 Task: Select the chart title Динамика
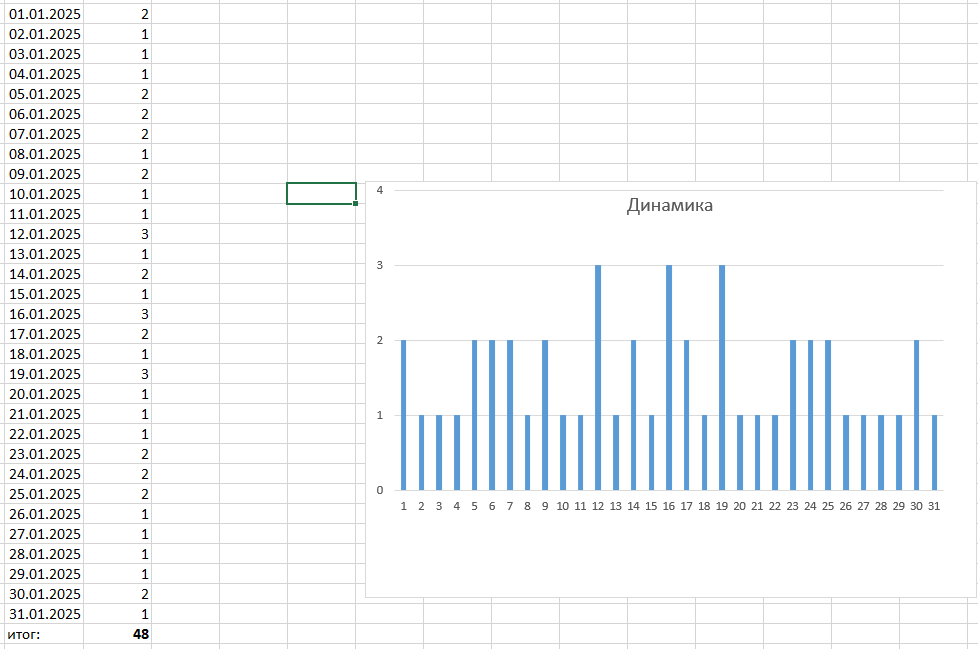click(670, 205)
